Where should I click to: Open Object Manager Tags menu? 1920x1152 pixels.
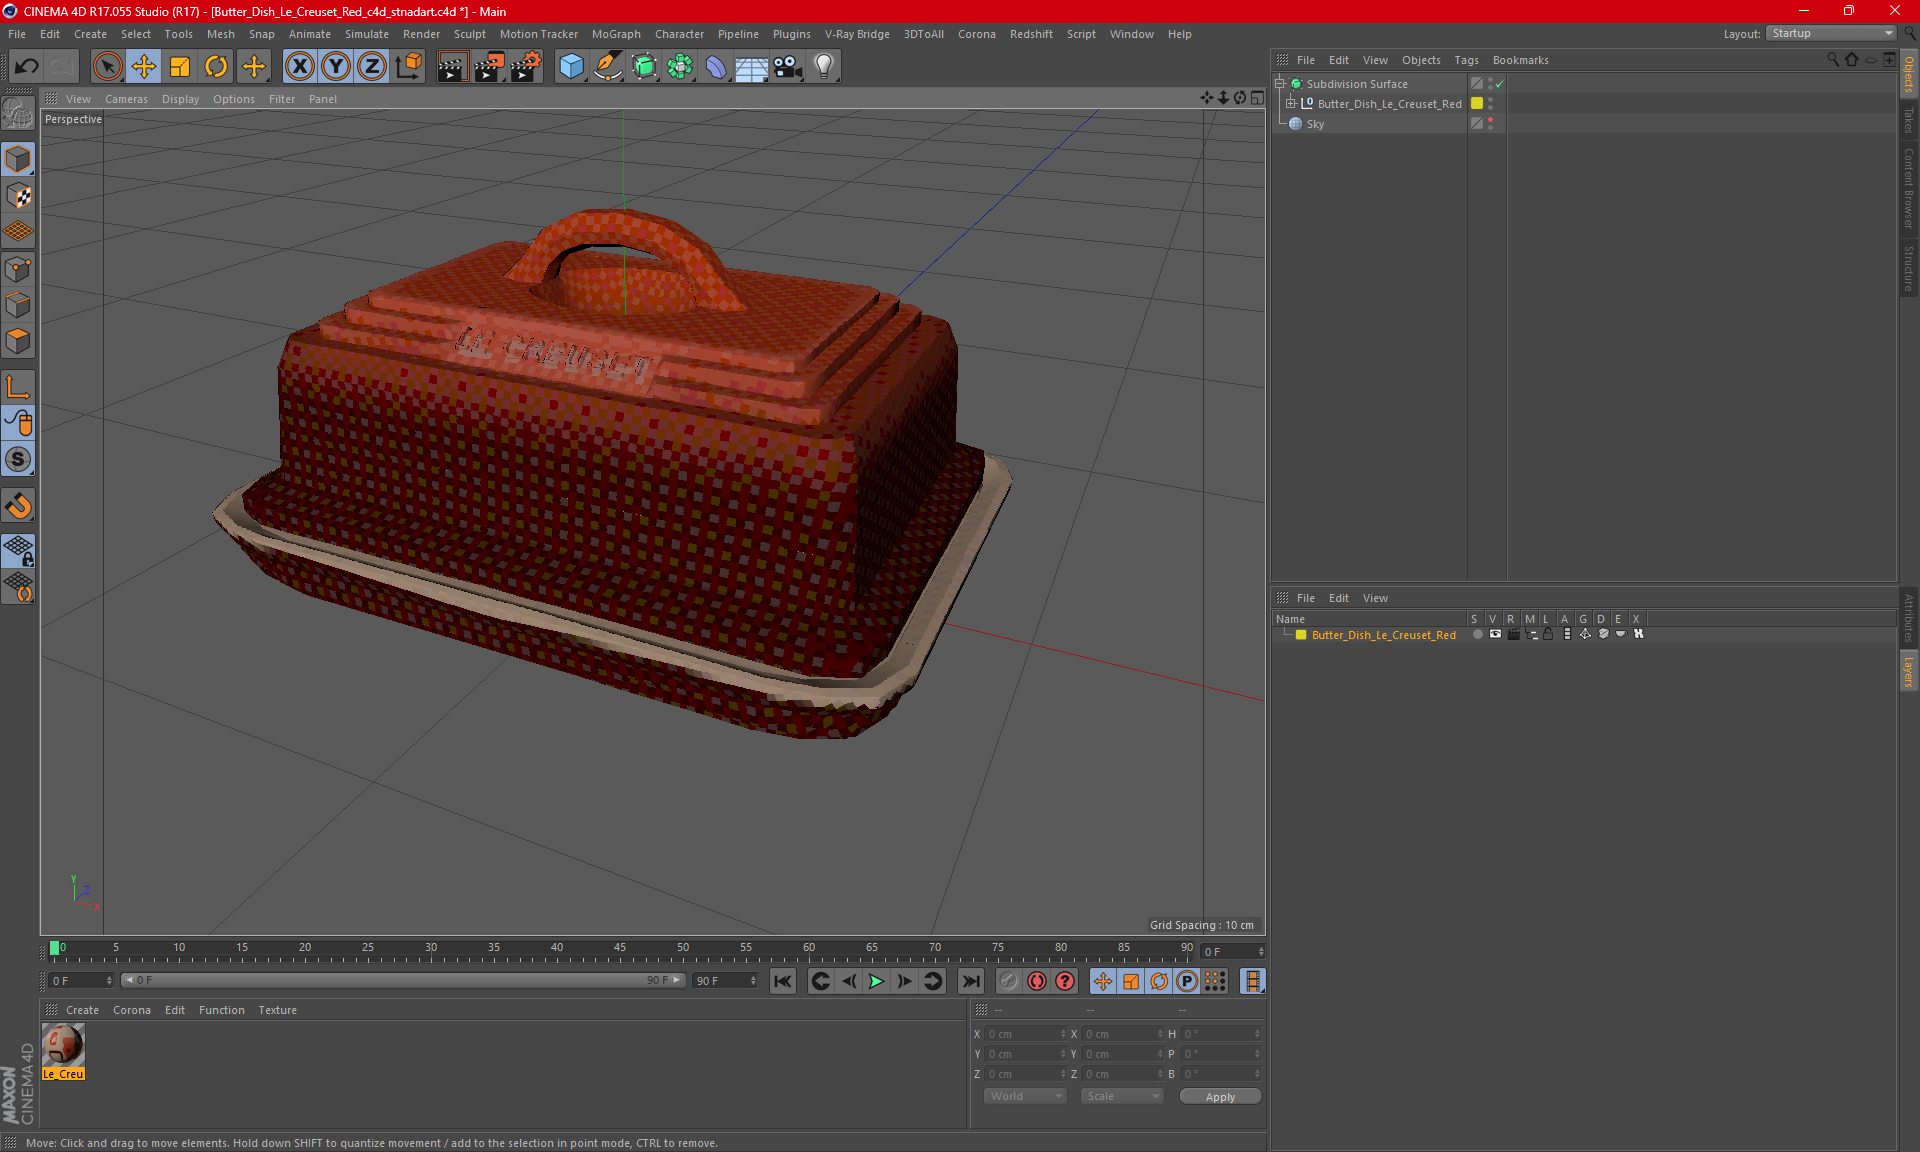(1466, 60)
